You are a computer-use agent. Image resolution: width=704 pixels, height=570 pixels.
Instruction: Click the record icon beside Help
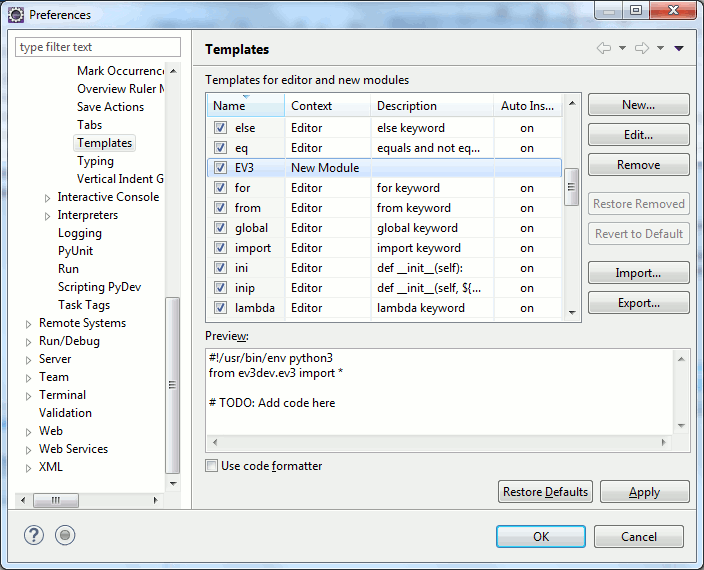pyautogui.click(x=65, y=535)
